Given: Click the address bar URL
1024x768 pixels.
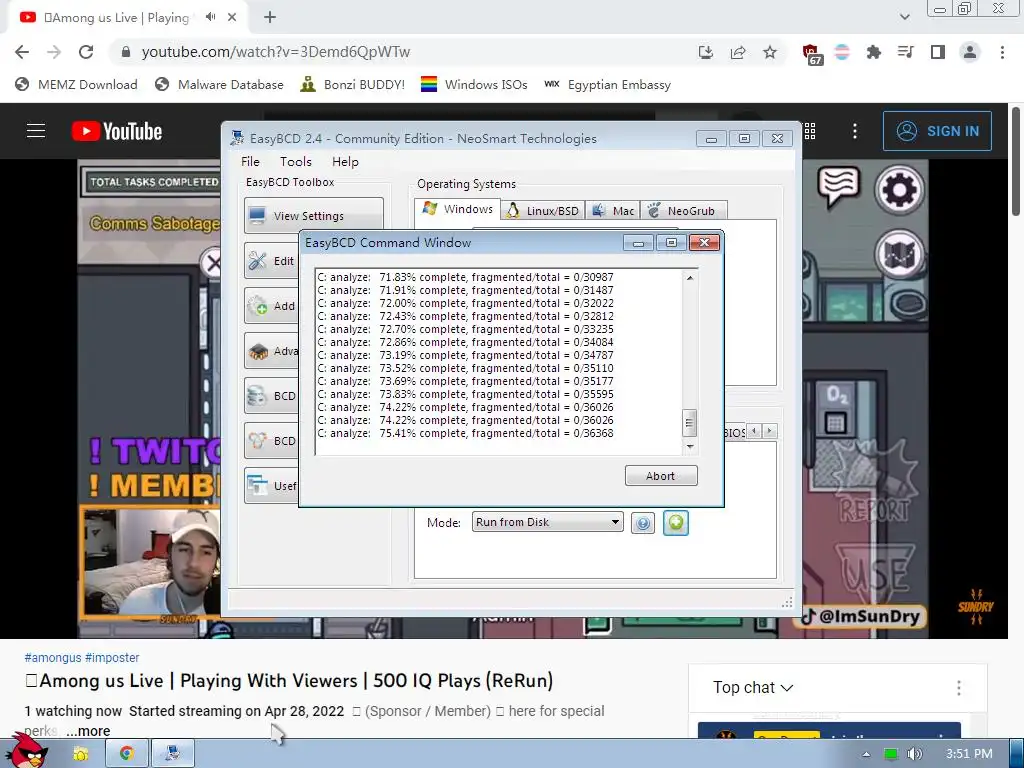Looking at the screenshot, I should 276,52.
